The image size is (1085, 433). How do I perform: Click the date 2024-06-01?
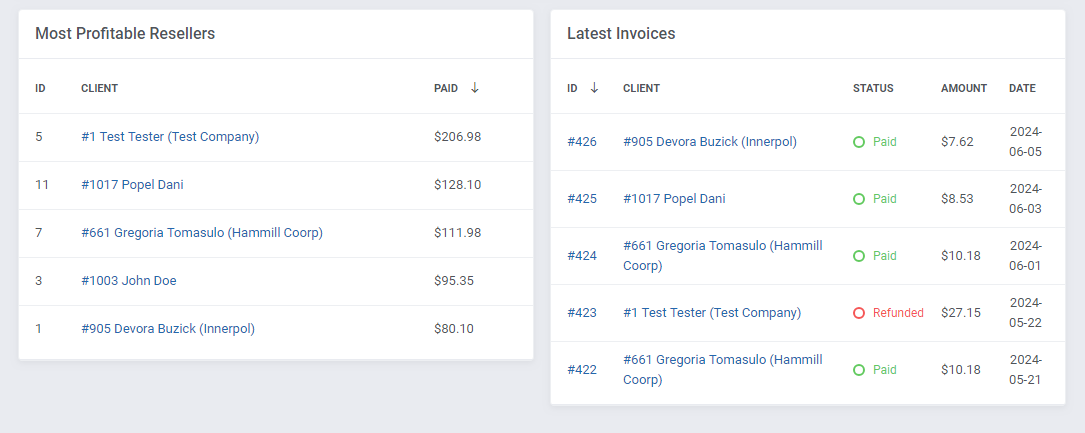point(1025,256)
